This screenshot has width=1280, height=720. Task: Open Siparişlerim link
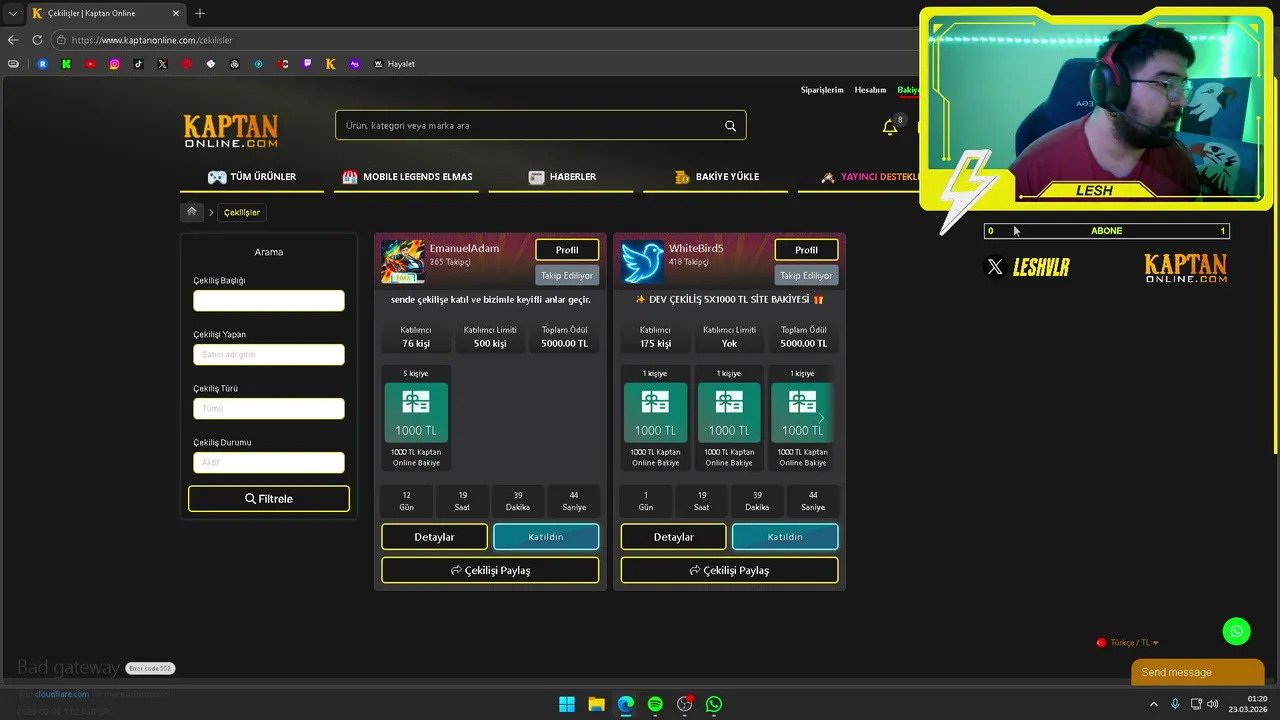(x=822, y=90)
